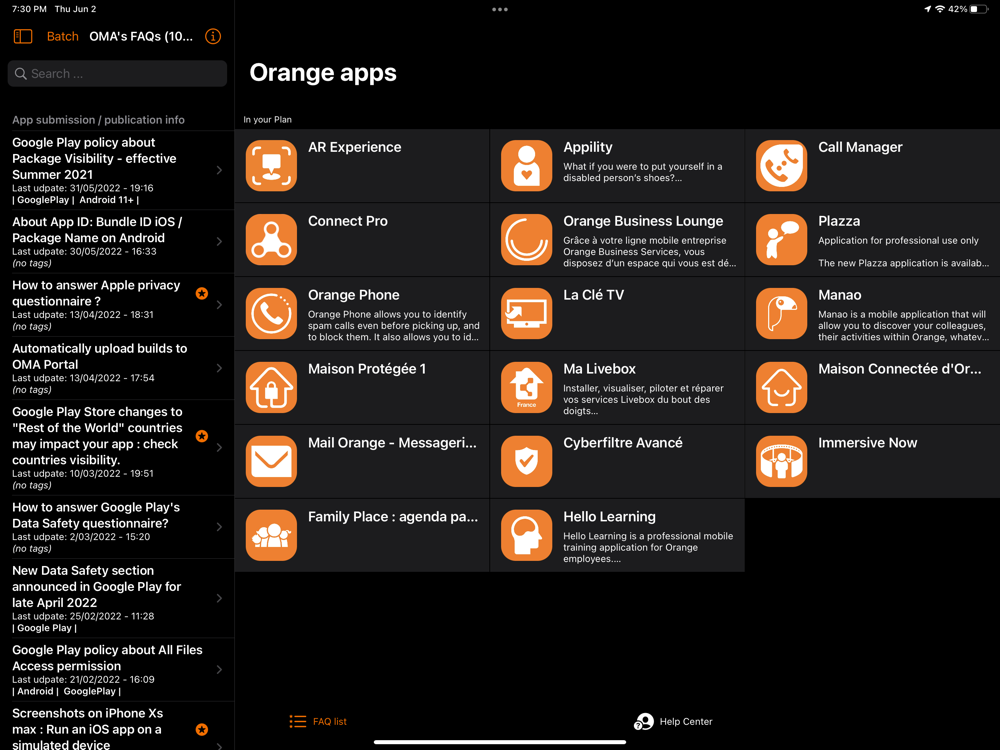
Task: Open About App ID Bundle ID FAQ title
Action: click(x=97, y=230)
